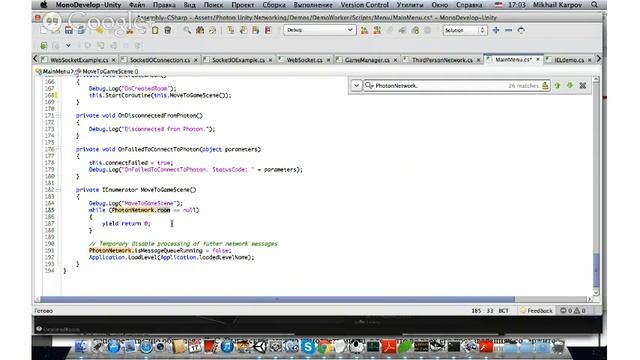640x360 pixels.
Task: Click the Save file toolbar icon
Action: (69, 30)
